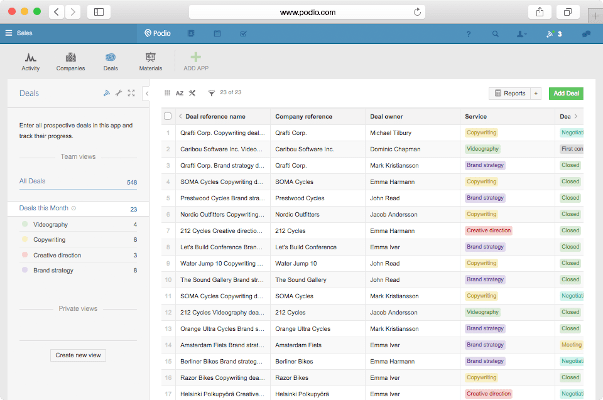Sort items with the AZ icon
The width and height of the screenshot is (603, 400).
[x=180, y=93]
